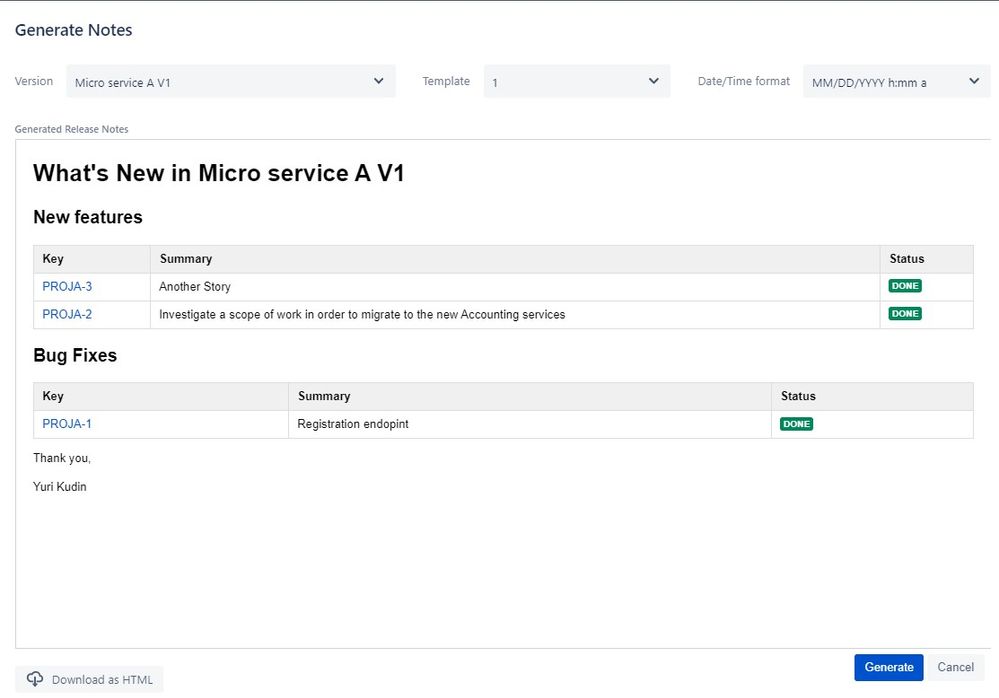999x698 pixels.
Task: Click the DONE status badge for PROJA-1
Action: [x=796, y=424]
